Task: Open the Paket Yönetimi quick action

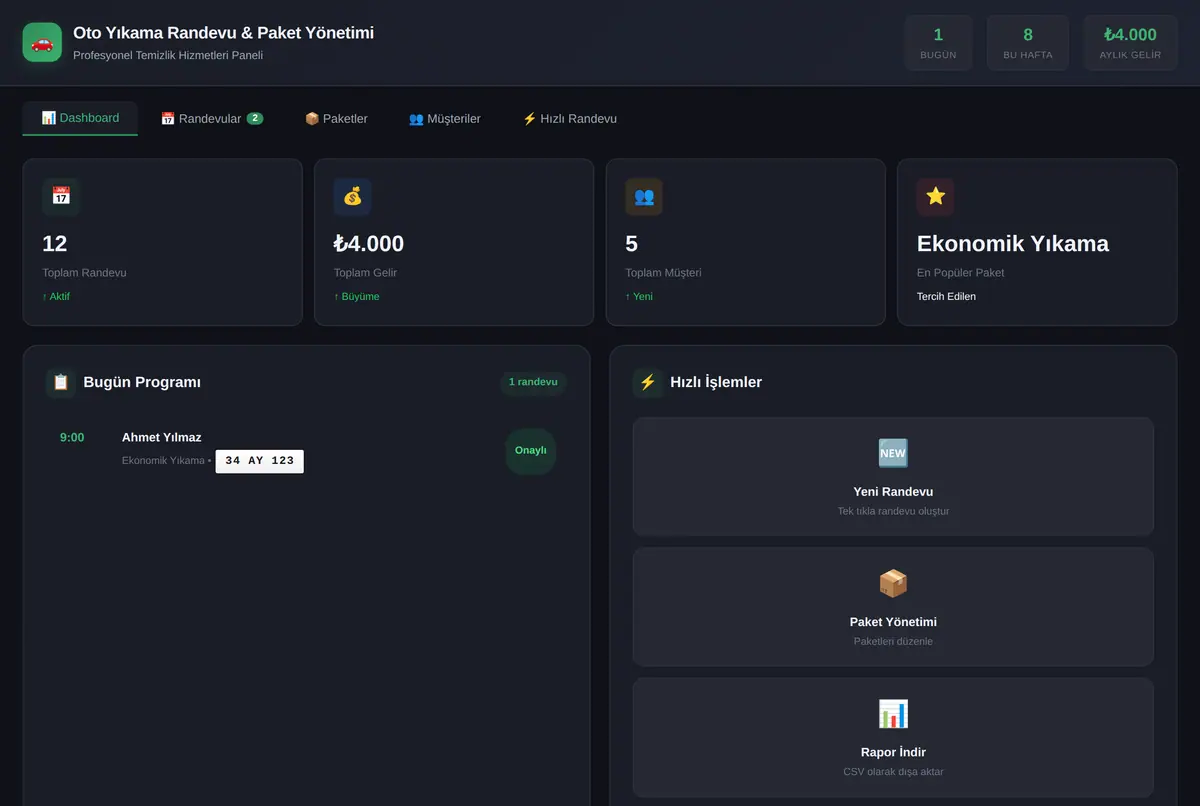Action: coord(893,607)
